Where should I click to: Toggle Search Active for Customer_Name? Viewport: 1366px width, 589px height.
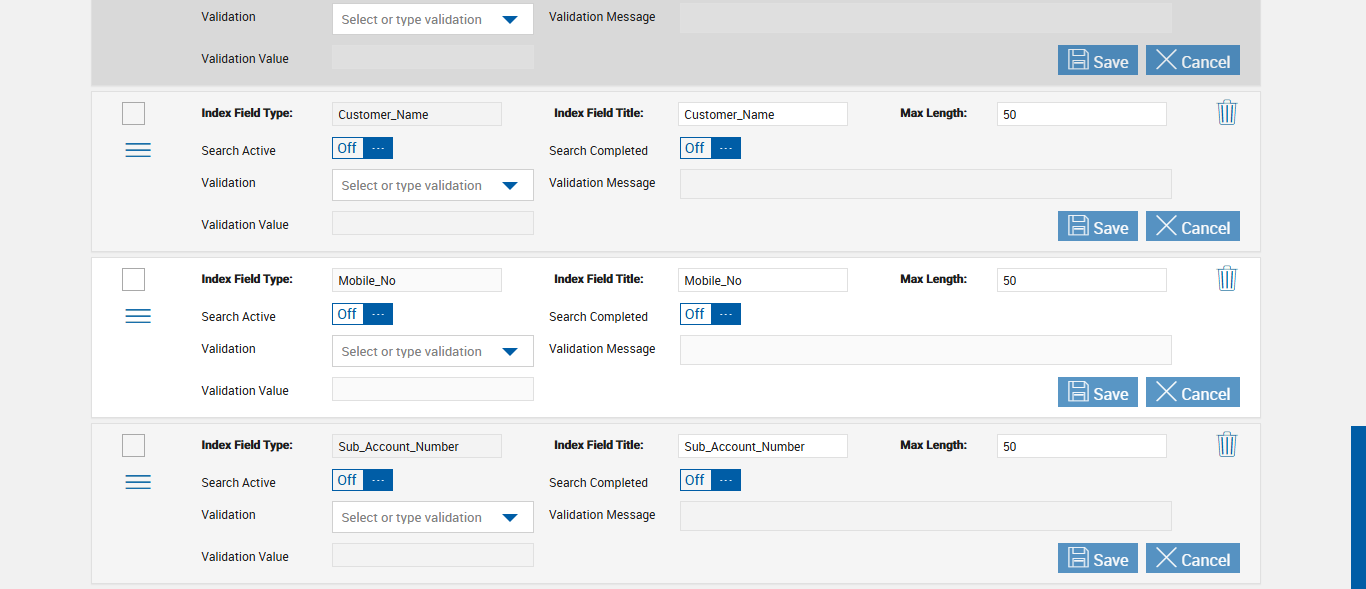pyautogui.click(x=362, y=148)
